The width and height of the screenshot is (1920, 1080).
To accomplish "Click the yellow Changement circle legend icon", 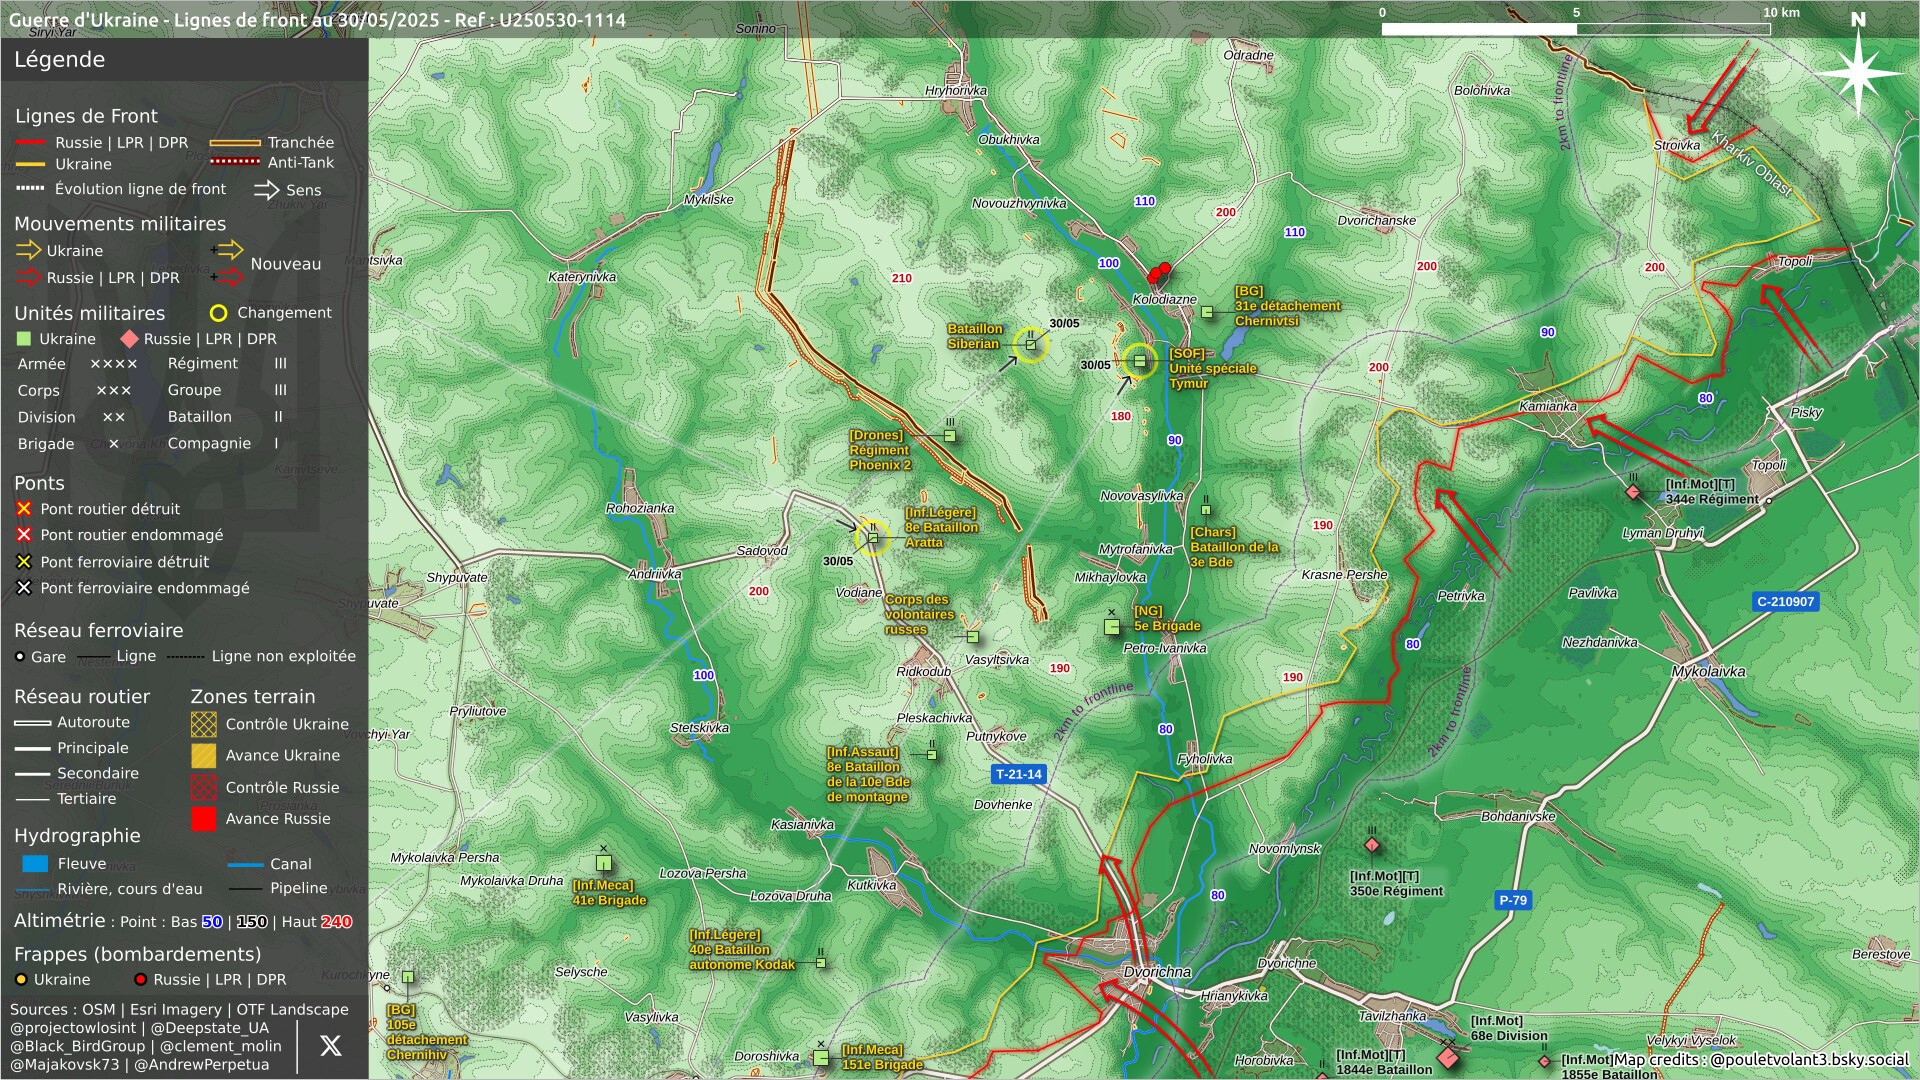I will point(218,313).
